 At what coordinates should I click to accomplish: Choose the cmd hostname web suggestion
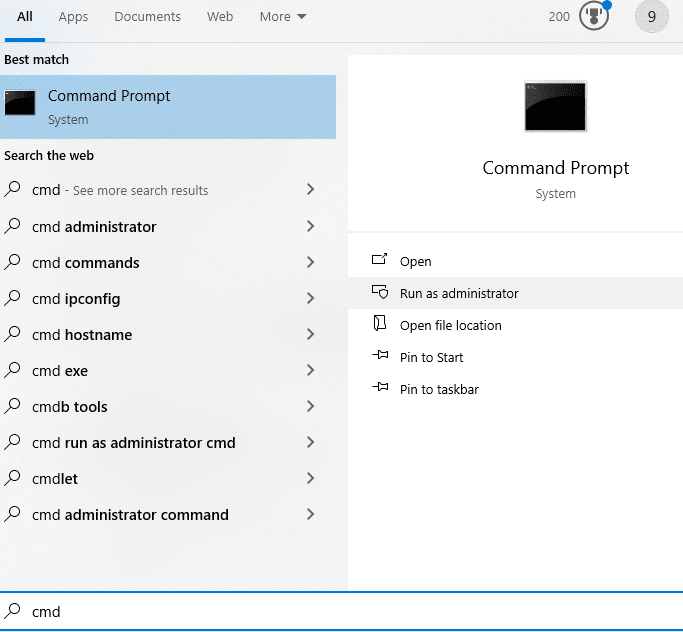82,335
